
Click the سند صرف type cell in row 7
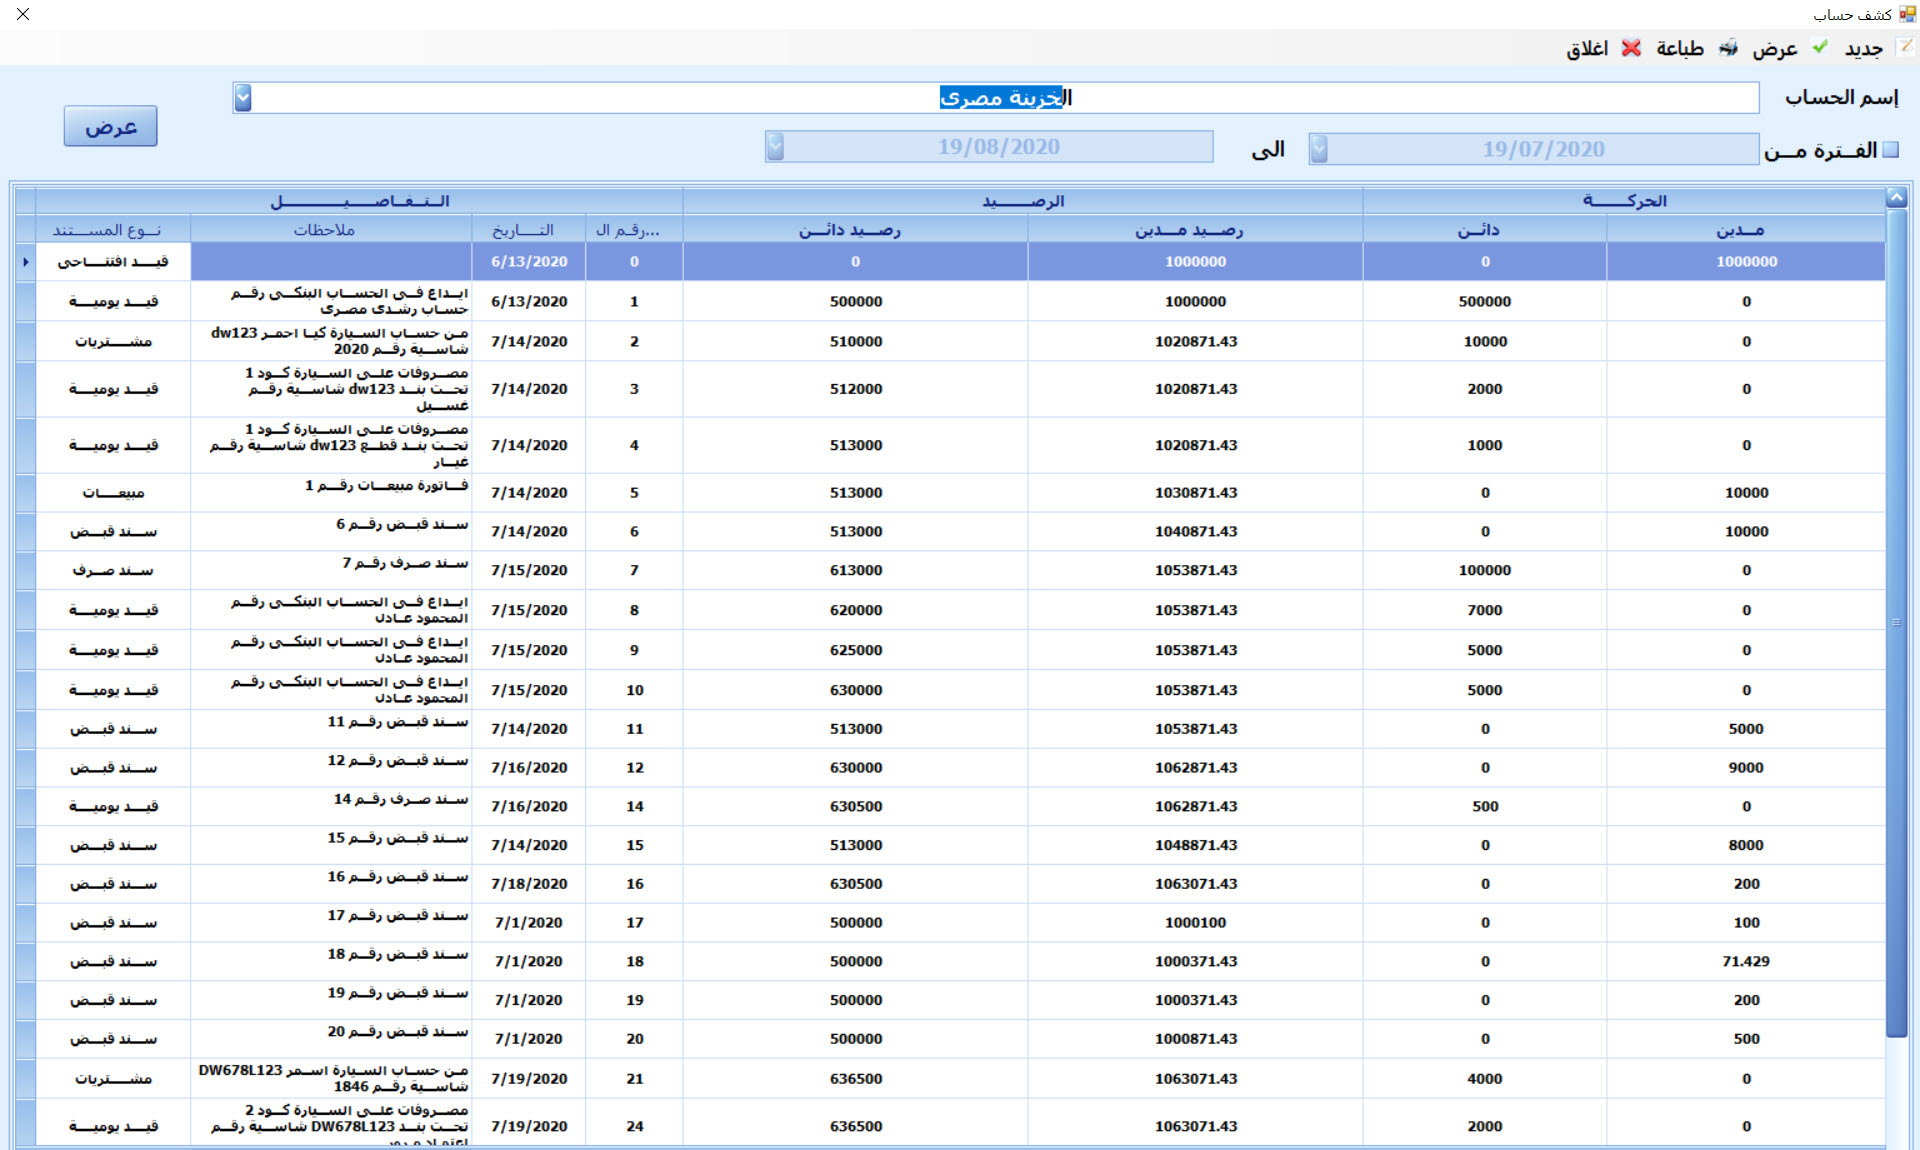pos(113,571)
